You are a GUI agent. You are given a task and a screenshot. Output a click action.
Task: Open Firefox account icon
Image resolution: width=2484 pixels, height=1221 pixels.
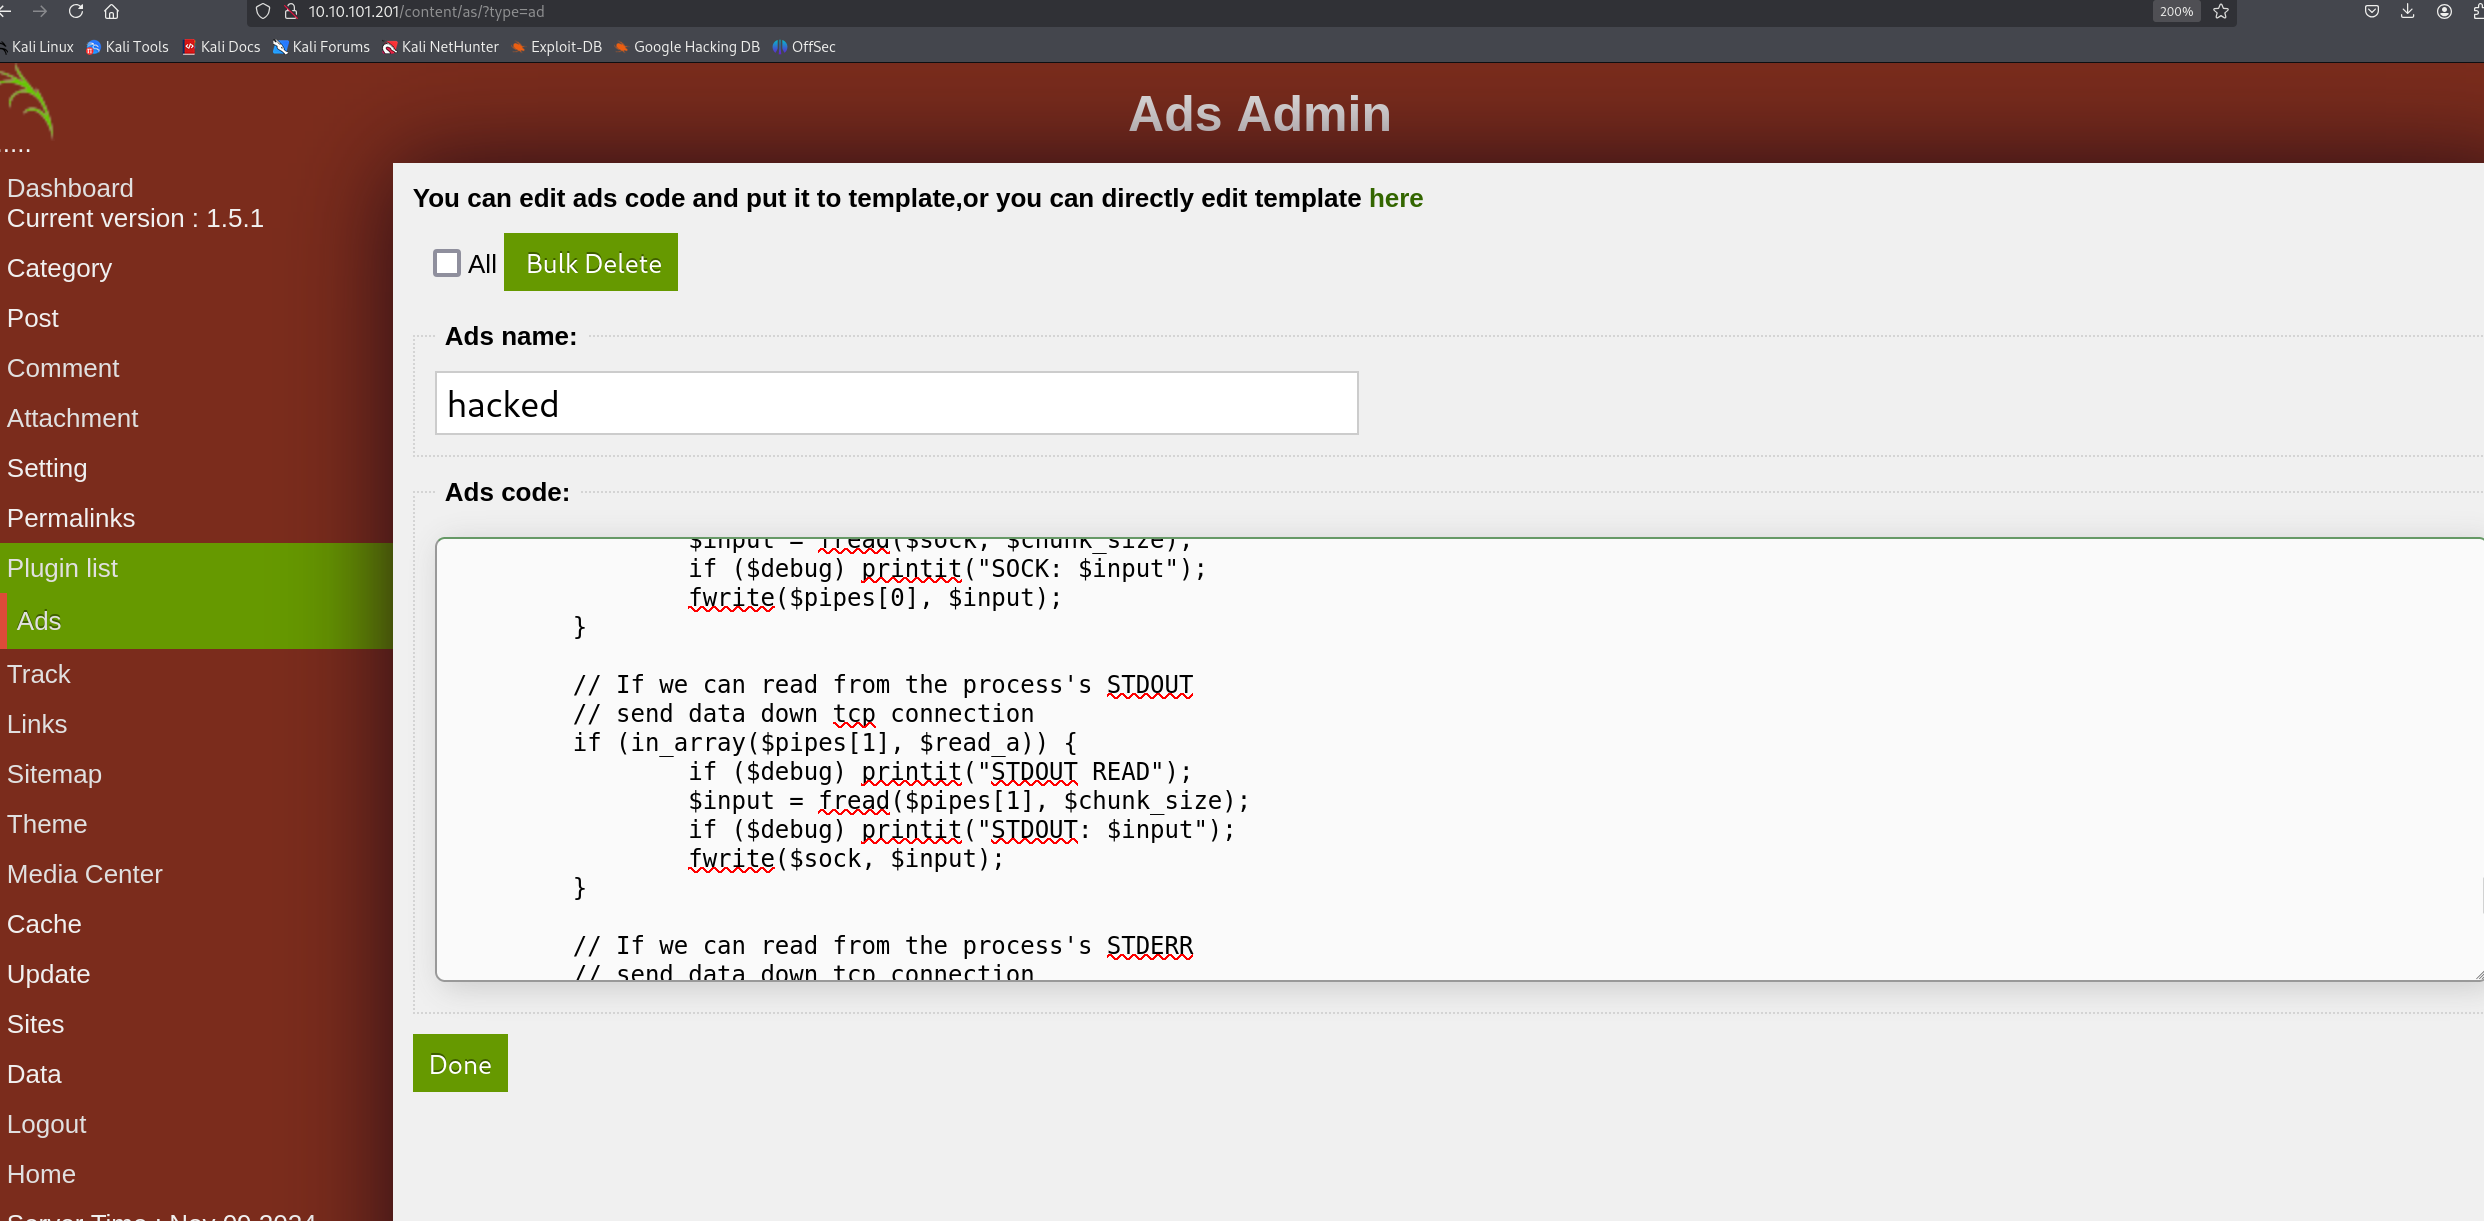[2444, 12]
